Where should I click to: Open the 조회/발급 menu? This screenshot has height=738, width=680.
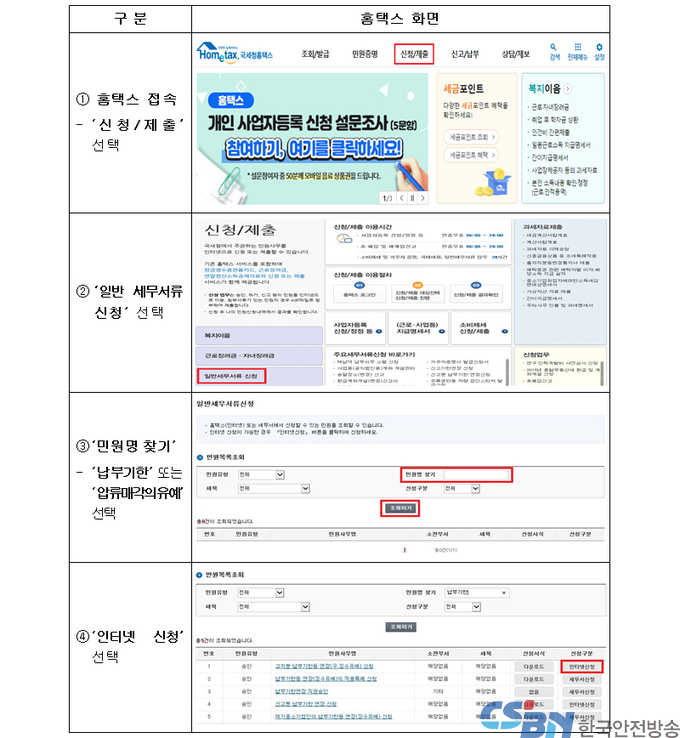315,54
